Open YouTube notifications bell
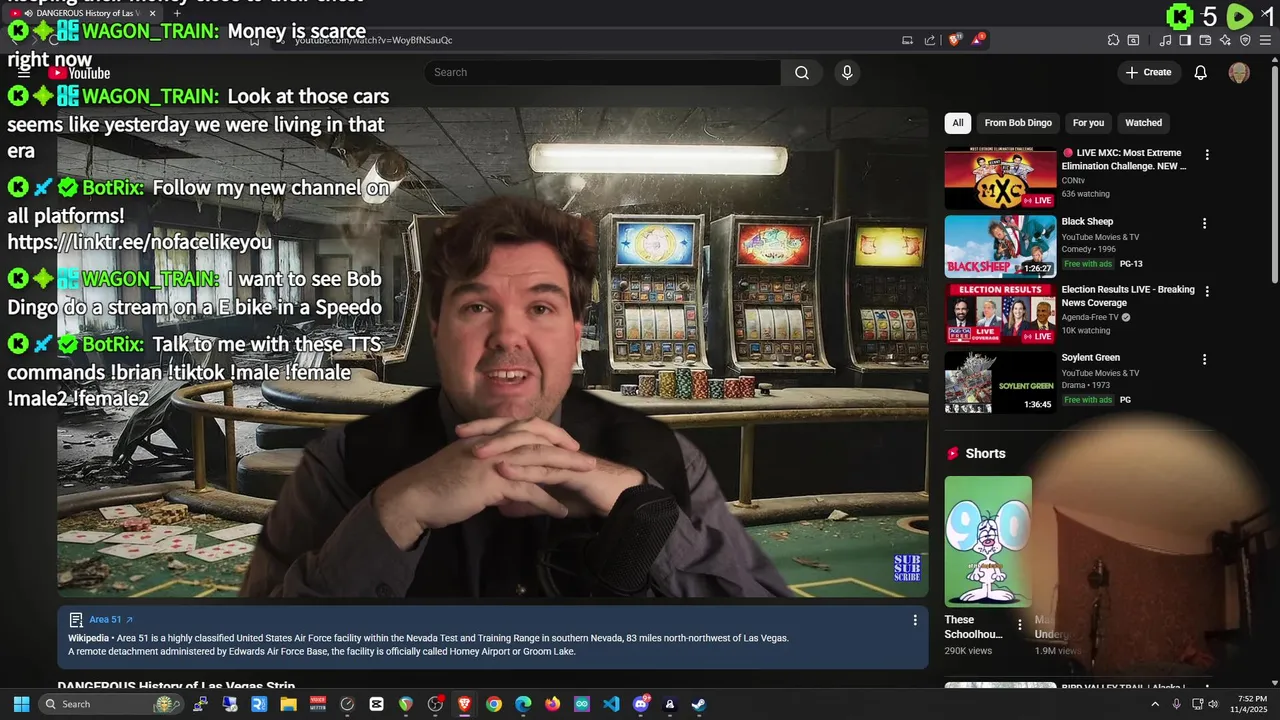The height and width of the screenshot is (720, 1280). pos(1201,72)
